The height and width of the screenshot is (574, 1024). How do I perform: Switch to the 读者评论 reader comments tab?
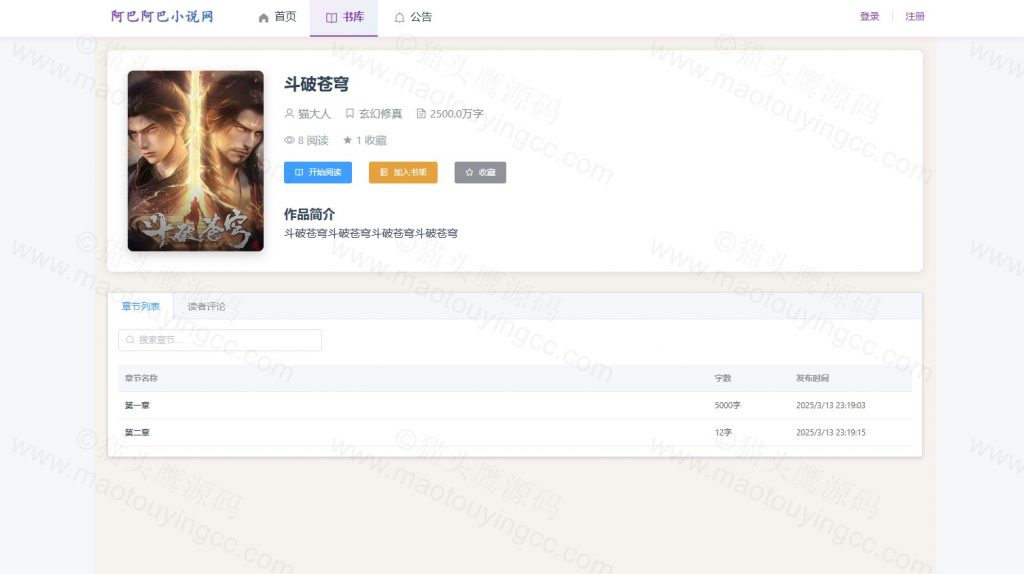coord(206,306)
